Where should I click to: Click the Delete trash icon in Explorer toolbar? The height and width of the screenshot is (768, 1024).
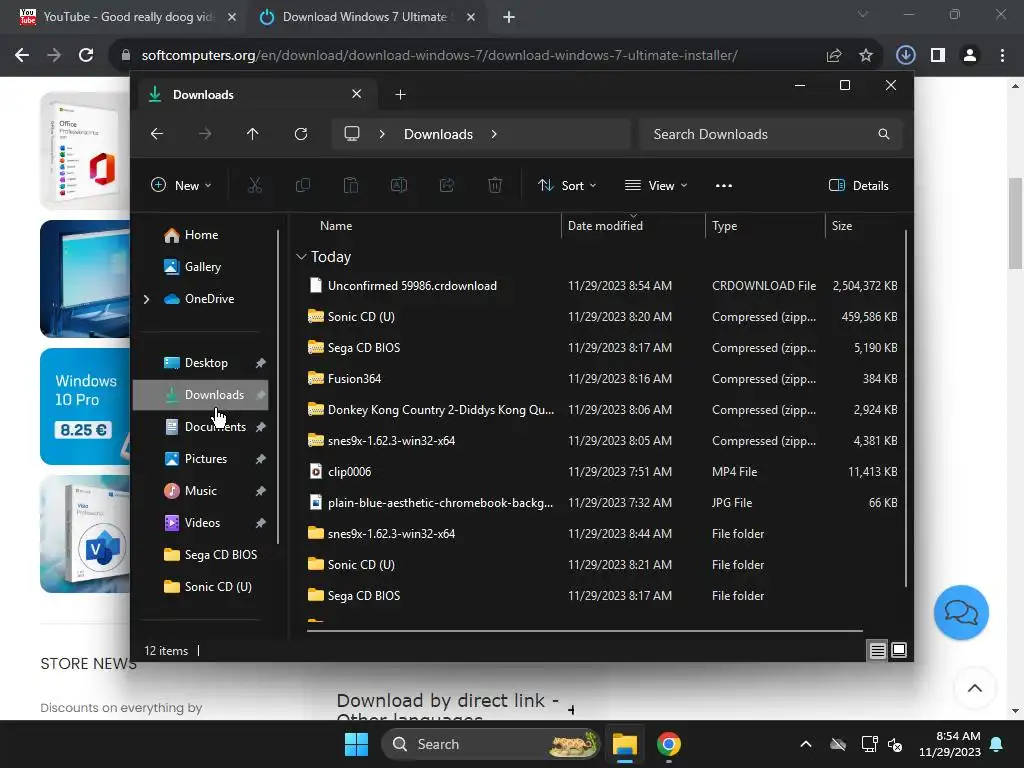tap(495, 185)
